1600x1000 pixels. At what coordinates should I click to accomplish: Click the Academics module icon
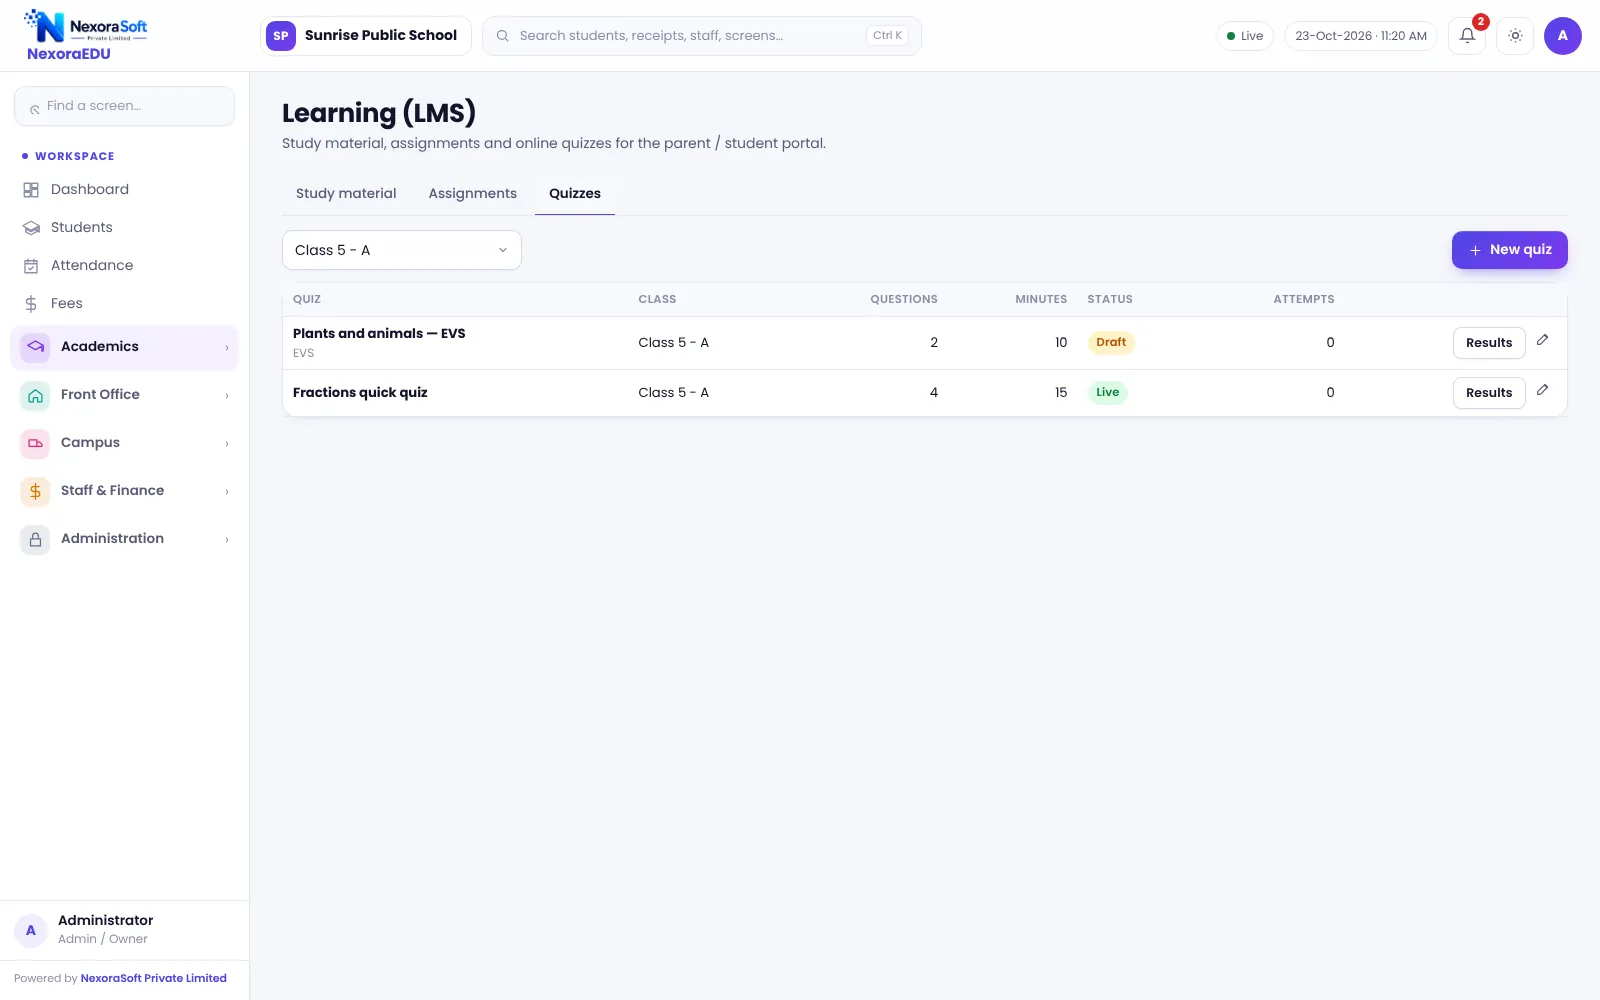click(x=35, y=347)
